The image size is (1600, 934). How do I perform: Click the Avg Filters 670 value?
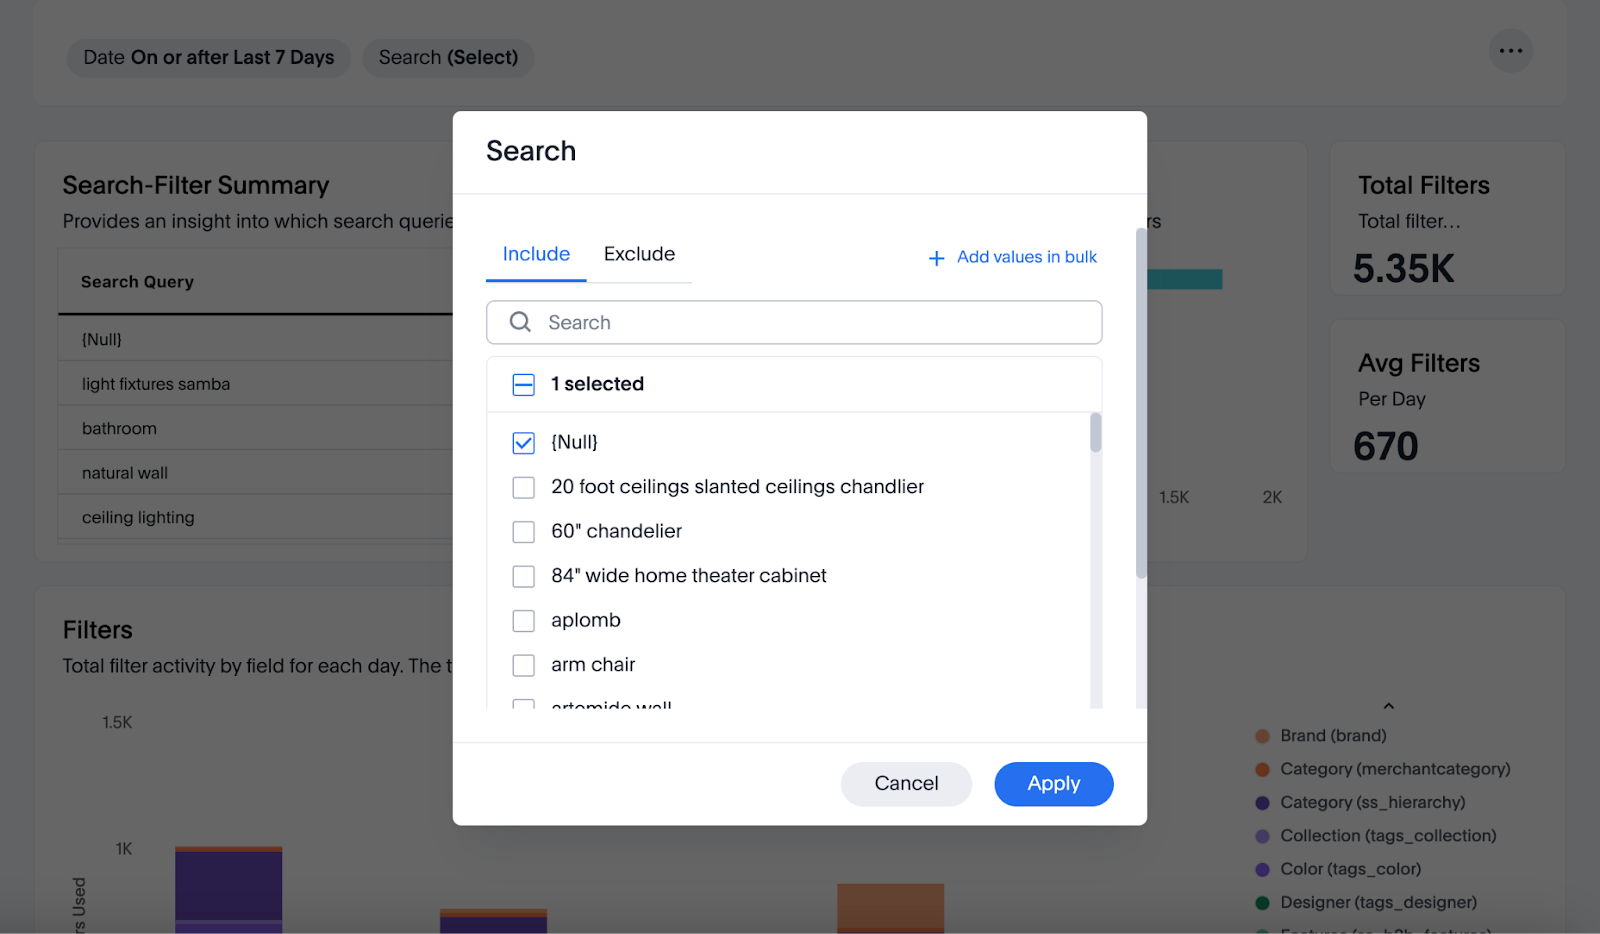tap(1385, 446)
